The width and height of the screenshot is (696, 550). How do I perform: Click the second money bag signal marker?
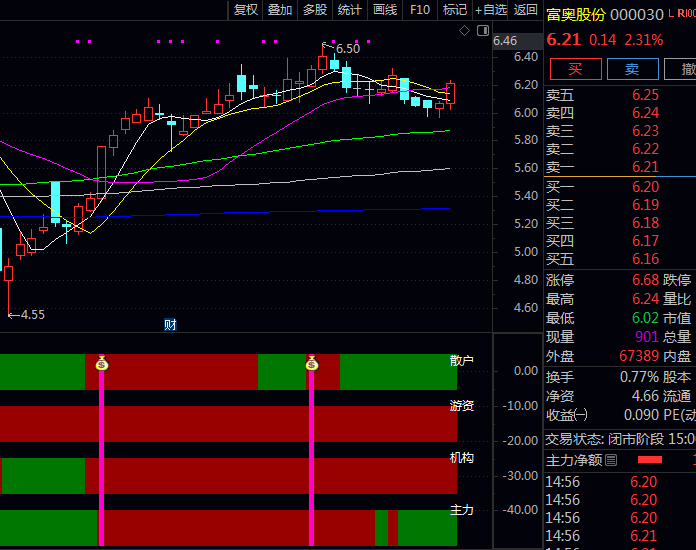point(312,364)
